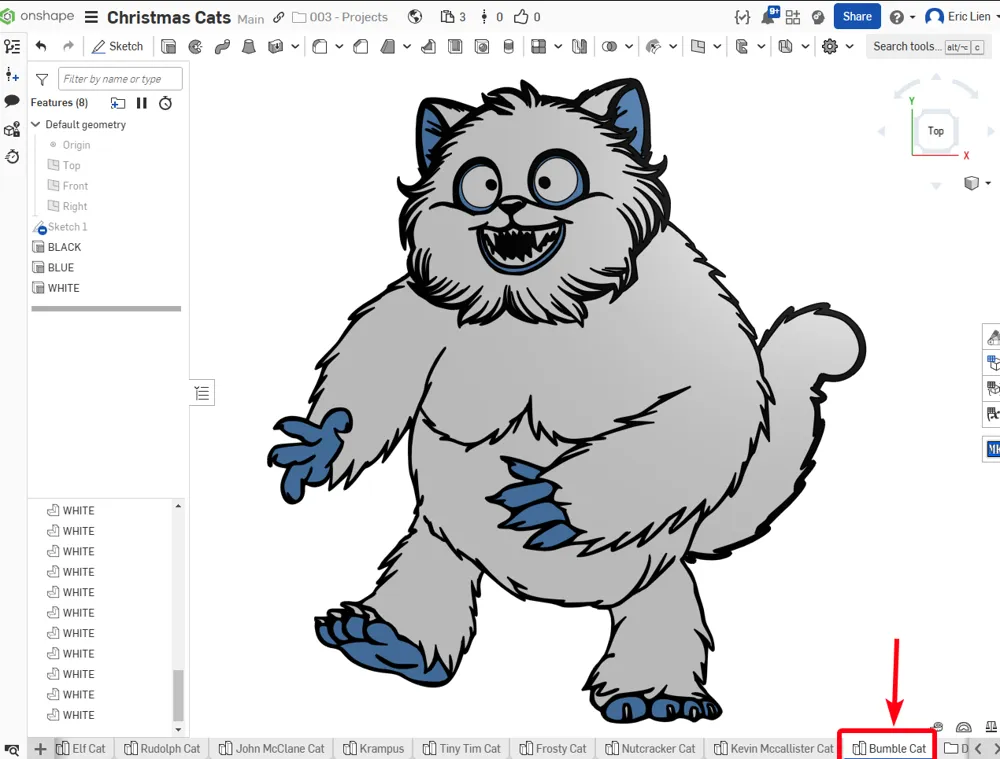Click the blue Share button
This screenshot has height=759, width=1000.
857,17
